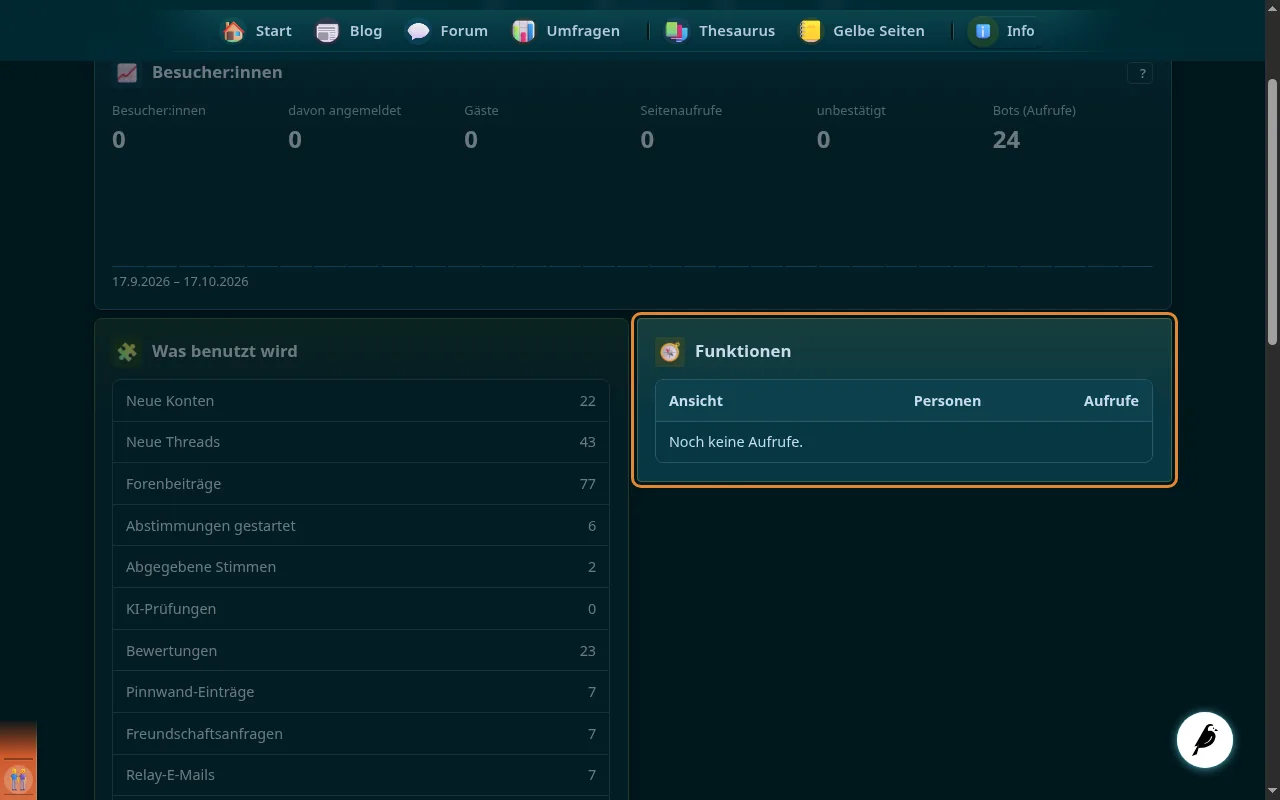Go to the Forum menu item
Viewport: 1280px width, 800px height.
coord(448,31)
